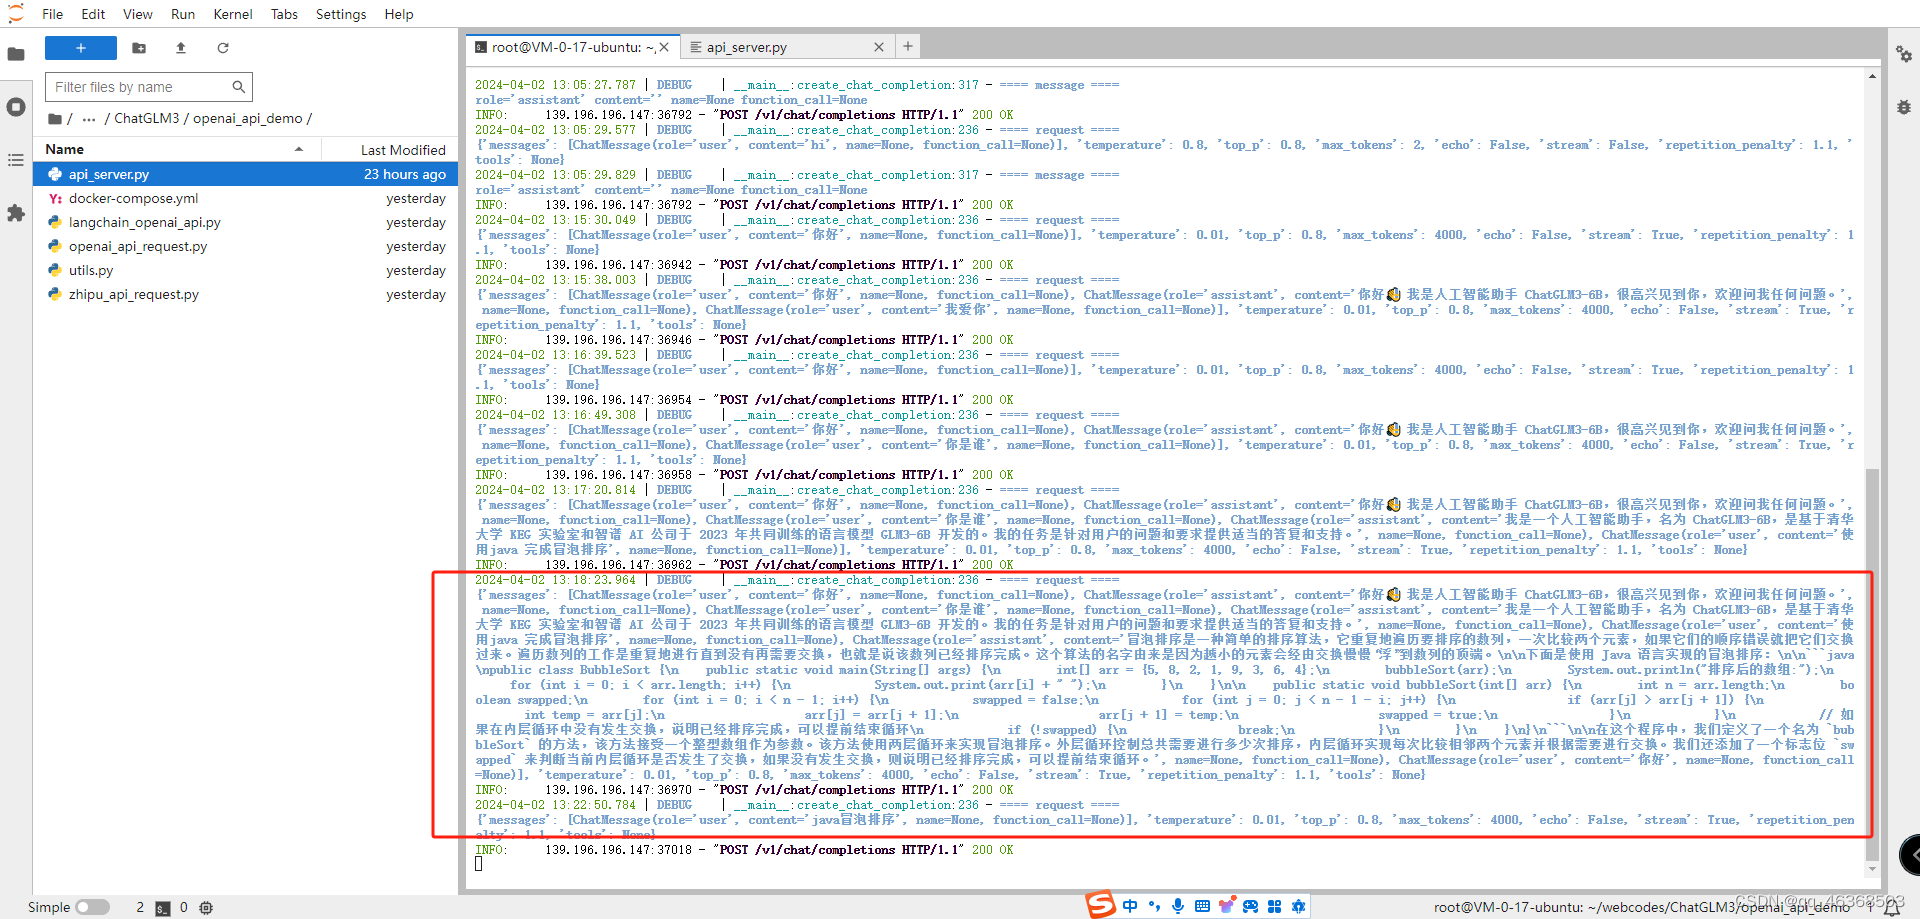This screenshot has width=1920, height=919.
Task: Open the Edit menu
Action: (x=93, y=14)
